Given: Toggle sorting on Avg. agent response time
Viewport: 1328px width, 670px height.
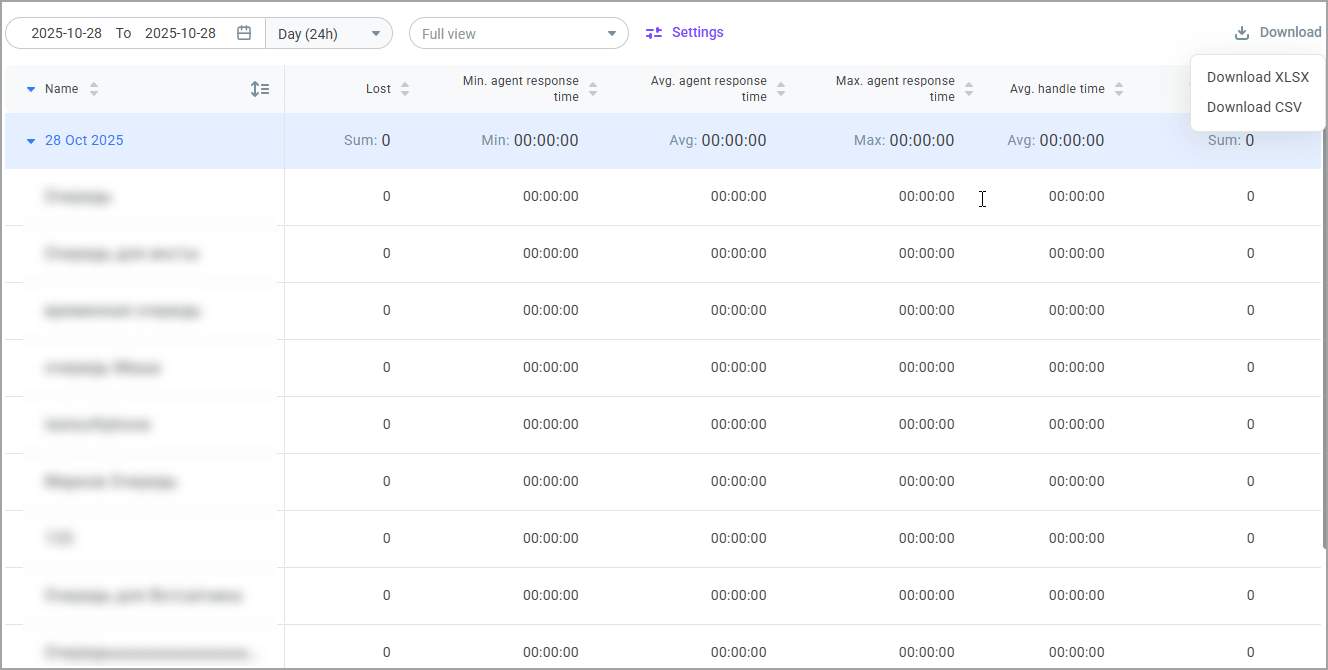Looking at the screenshot, I should tap(781, 88).
